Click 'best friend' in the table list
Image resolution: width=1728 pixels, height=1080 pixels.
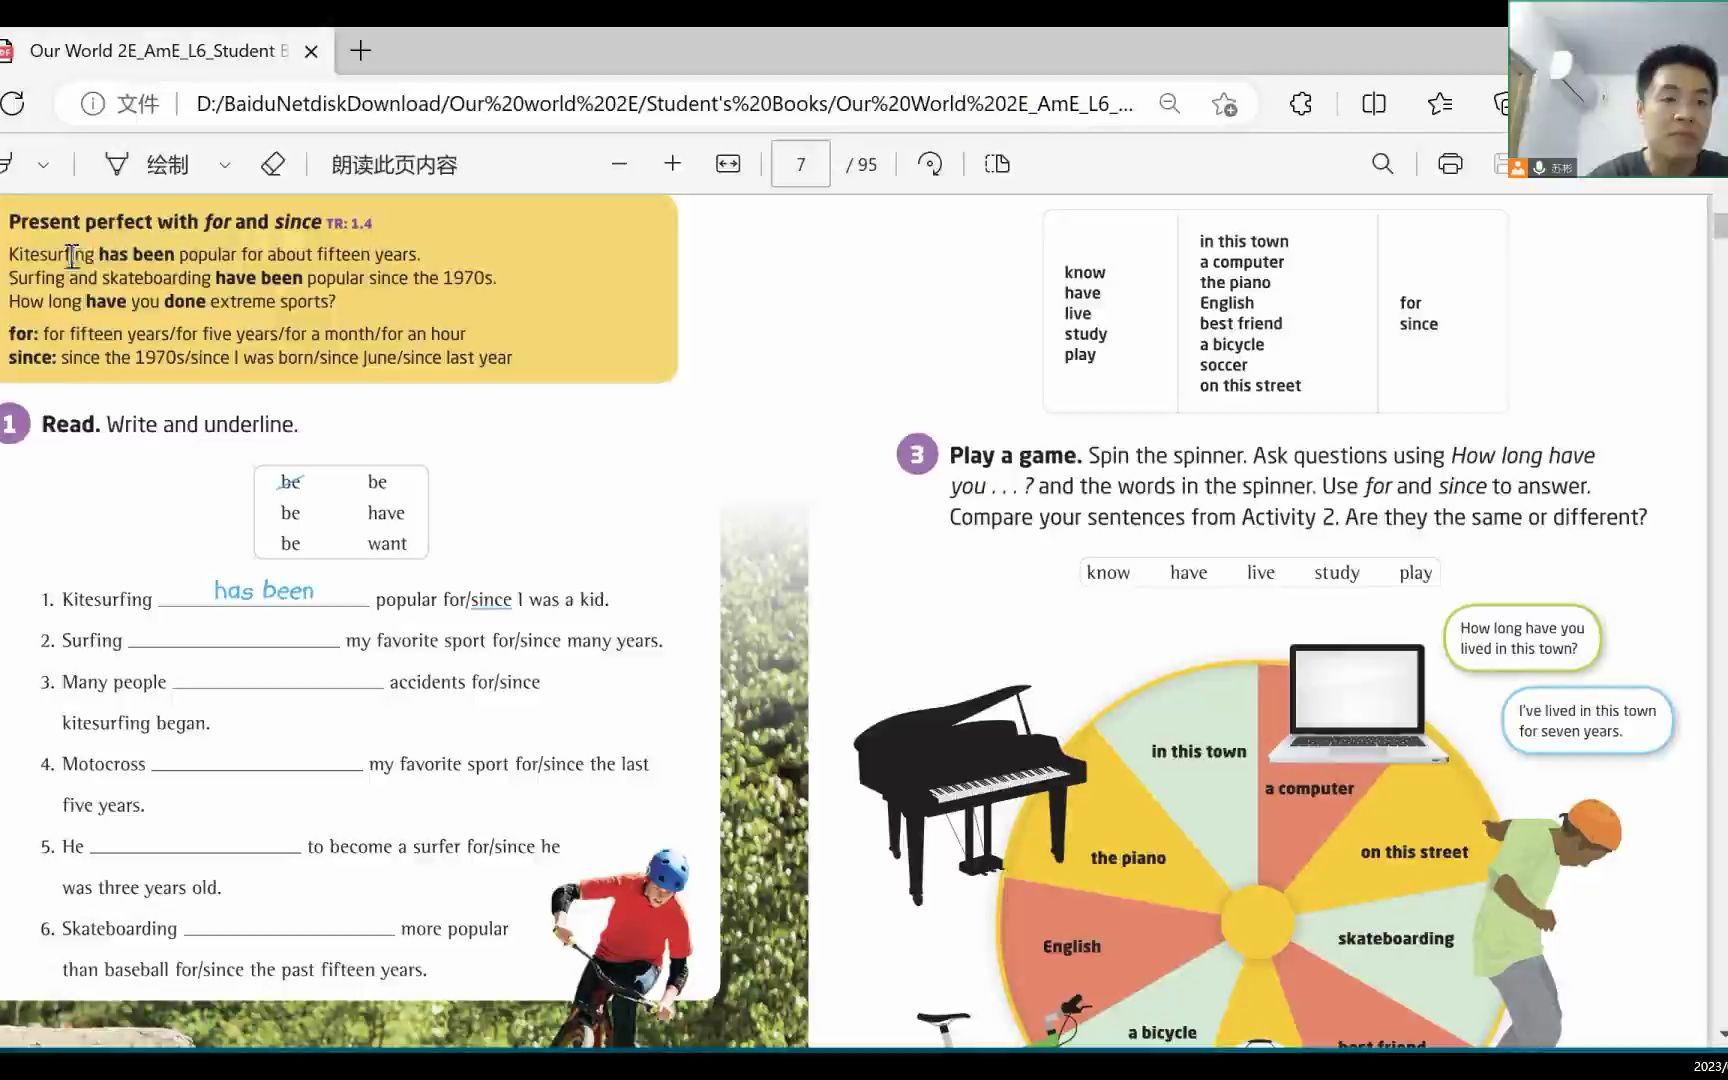click(1241, 324)
